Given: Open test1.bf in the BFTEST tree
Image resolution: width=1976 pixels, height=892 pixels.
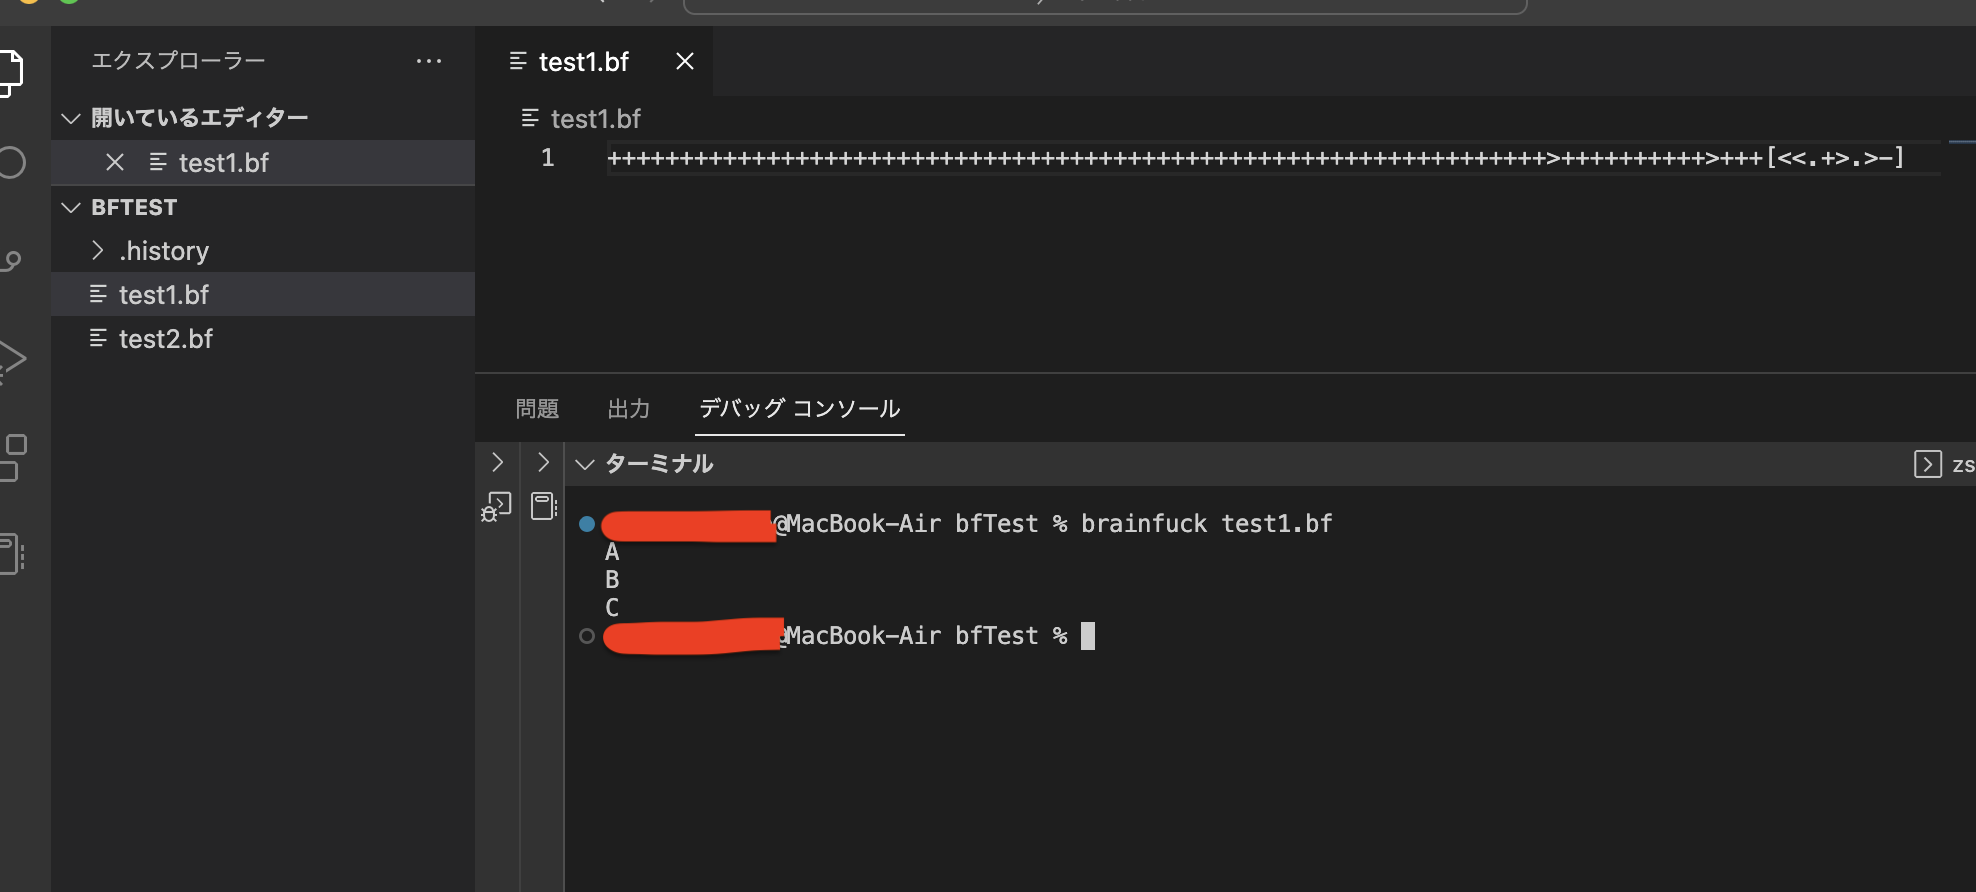Looking at the screenshot, I should coord(262,295).
